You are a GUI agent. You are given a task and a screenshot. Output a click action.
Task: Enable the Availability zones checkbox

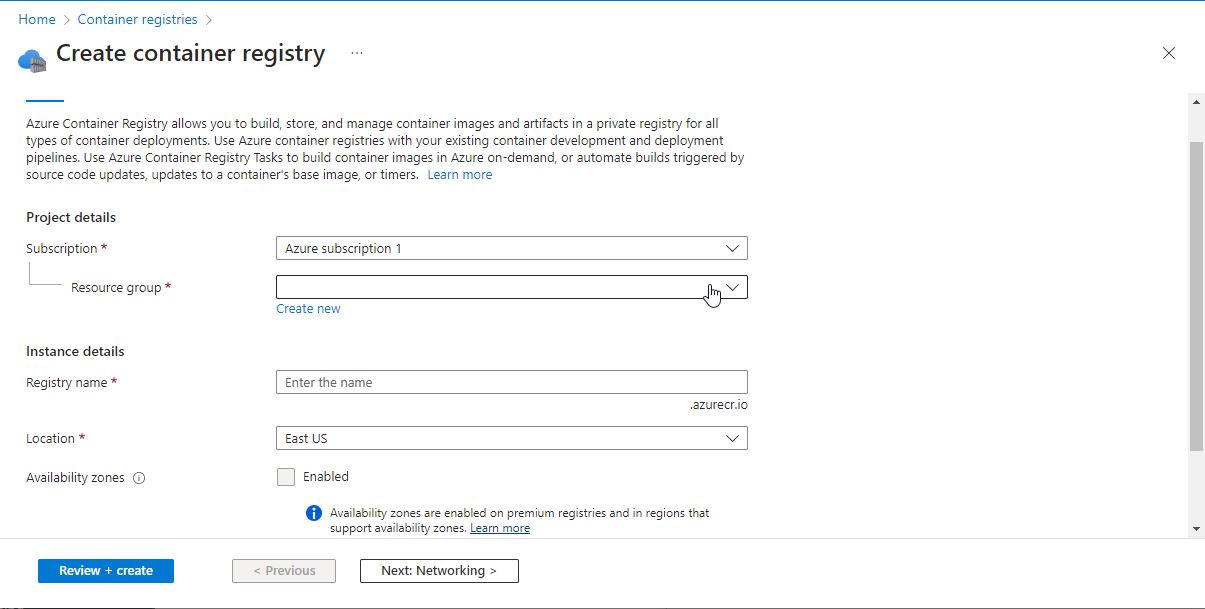[x=286, y=477]
